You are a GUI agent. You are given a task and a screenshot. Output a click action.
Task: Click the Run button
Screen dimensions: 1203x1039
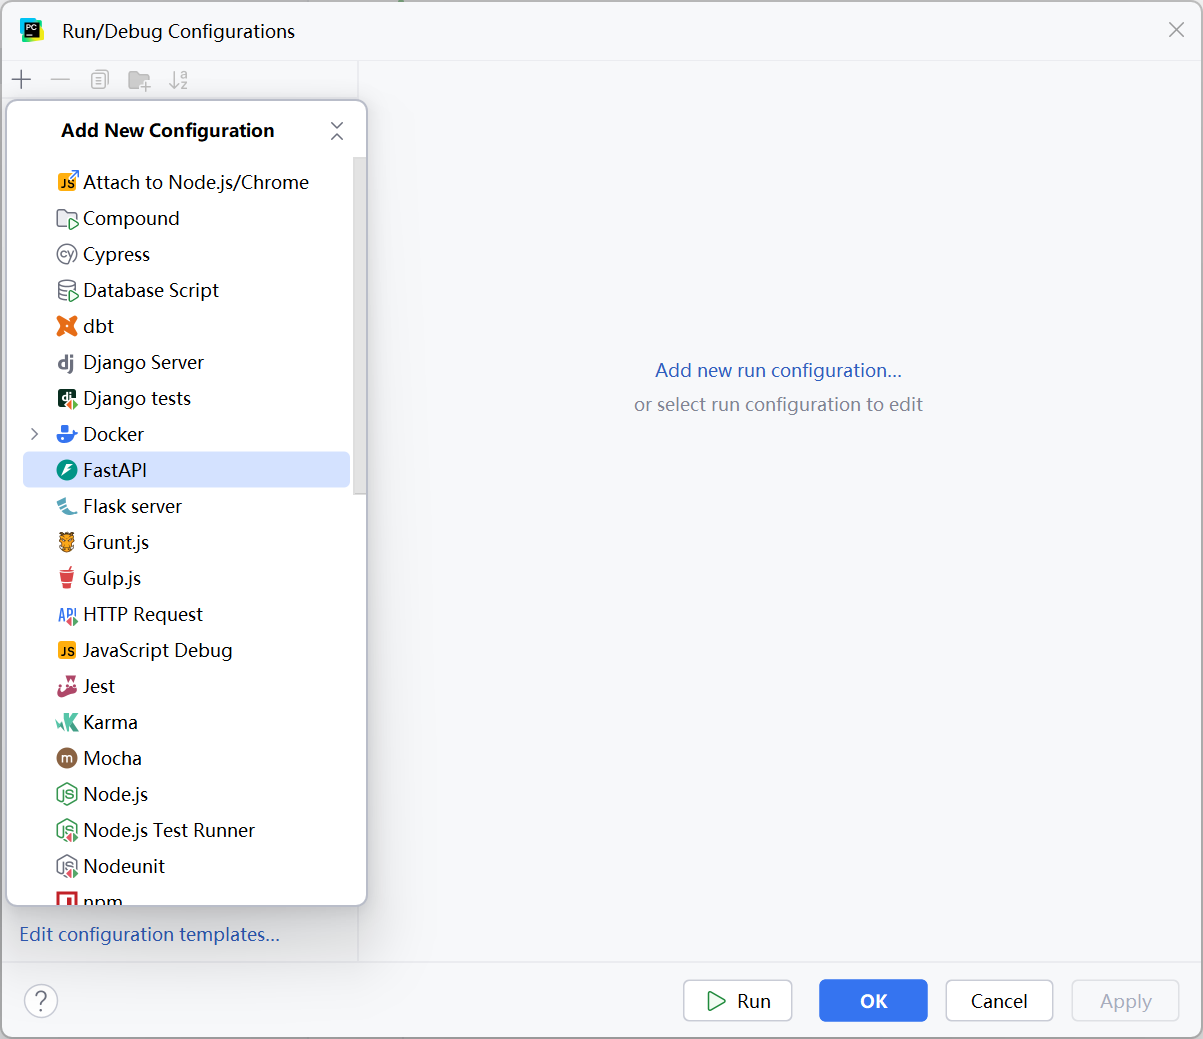click(738, 1000)
